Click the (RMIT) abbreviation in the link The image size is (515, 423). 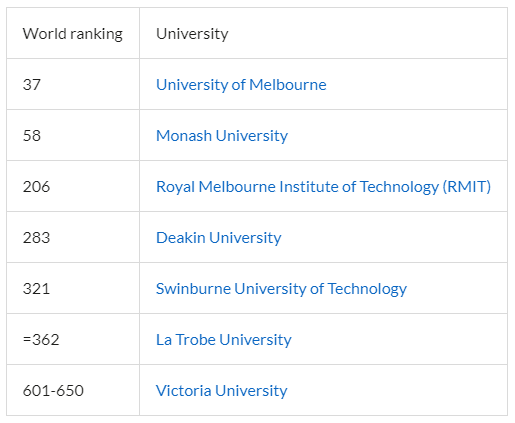pyautogui.click(x=467, y=187)
